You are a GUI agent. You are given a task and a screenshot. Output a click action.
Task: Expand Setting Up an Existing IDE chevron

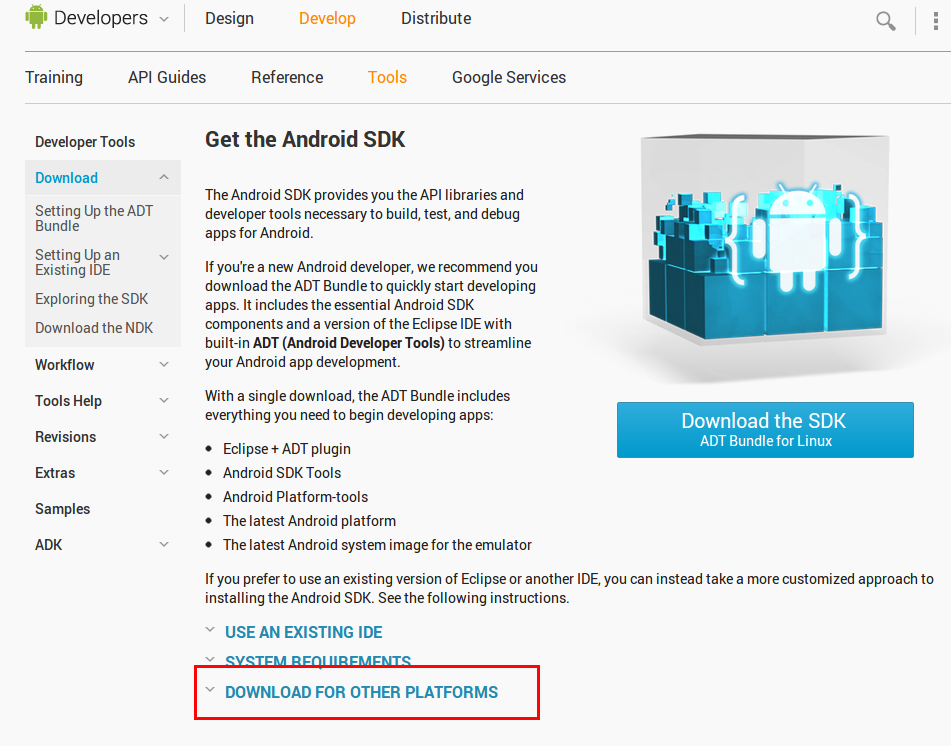click(x=164, y=257)
